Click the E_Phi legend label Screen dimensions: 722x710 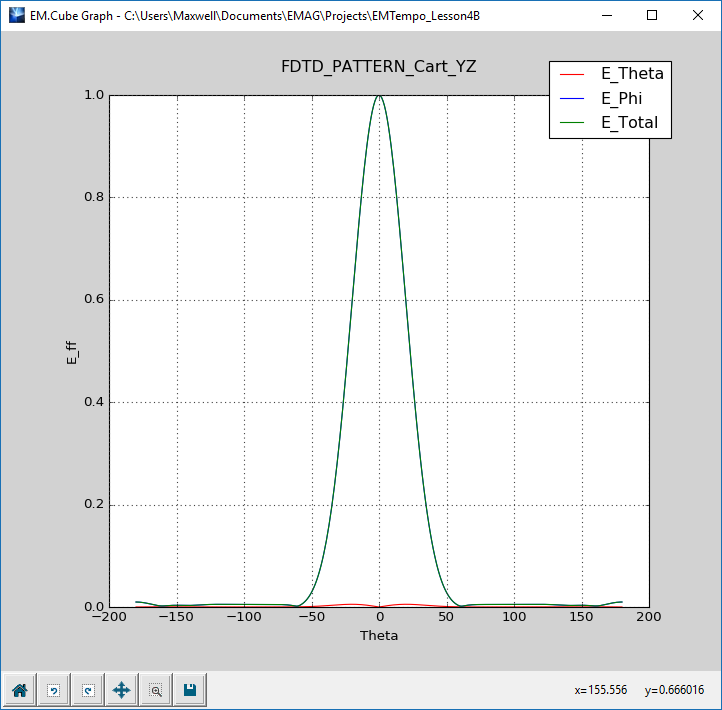(622, 98)
